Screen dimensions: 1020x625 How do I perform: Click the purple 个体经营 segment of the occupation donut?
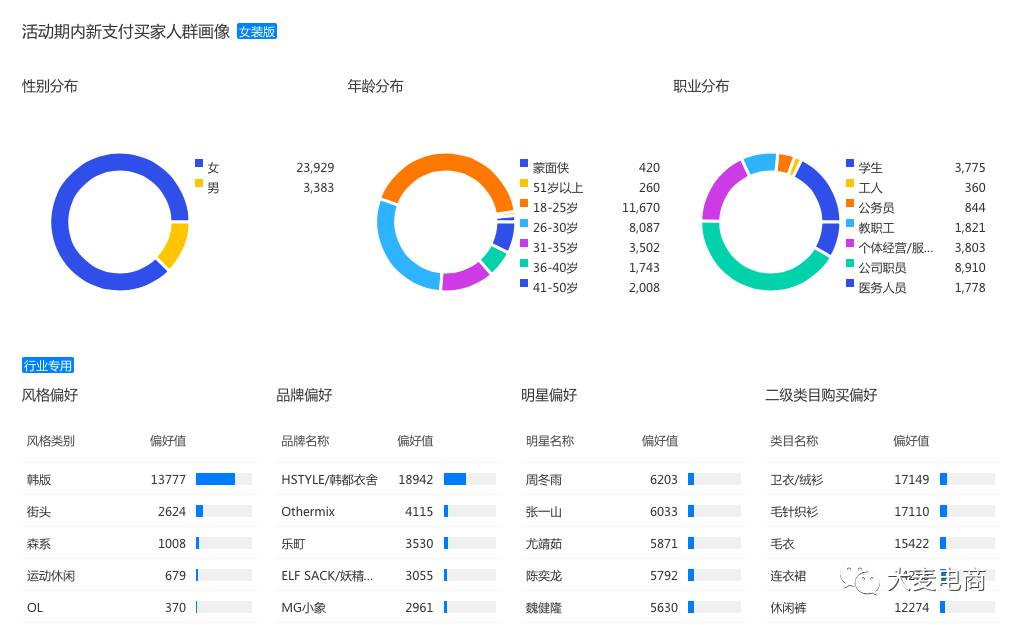pos(719,189)
